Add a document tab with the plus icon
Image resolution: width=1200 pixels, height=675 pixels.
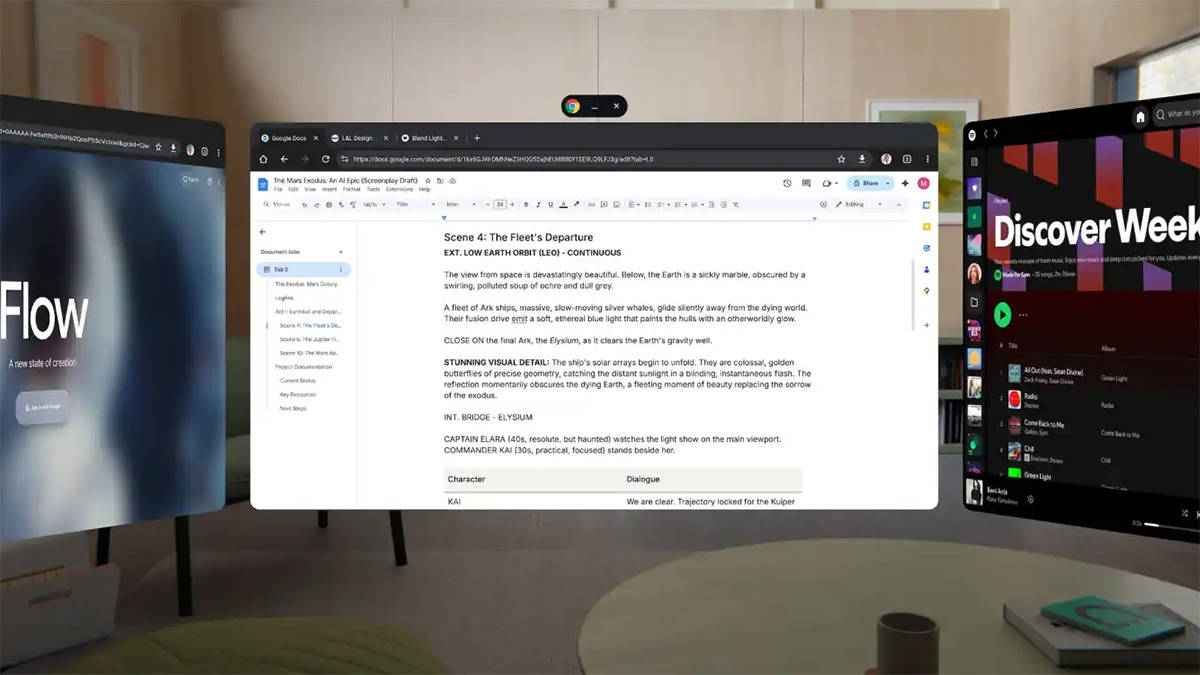click(341, 252)
